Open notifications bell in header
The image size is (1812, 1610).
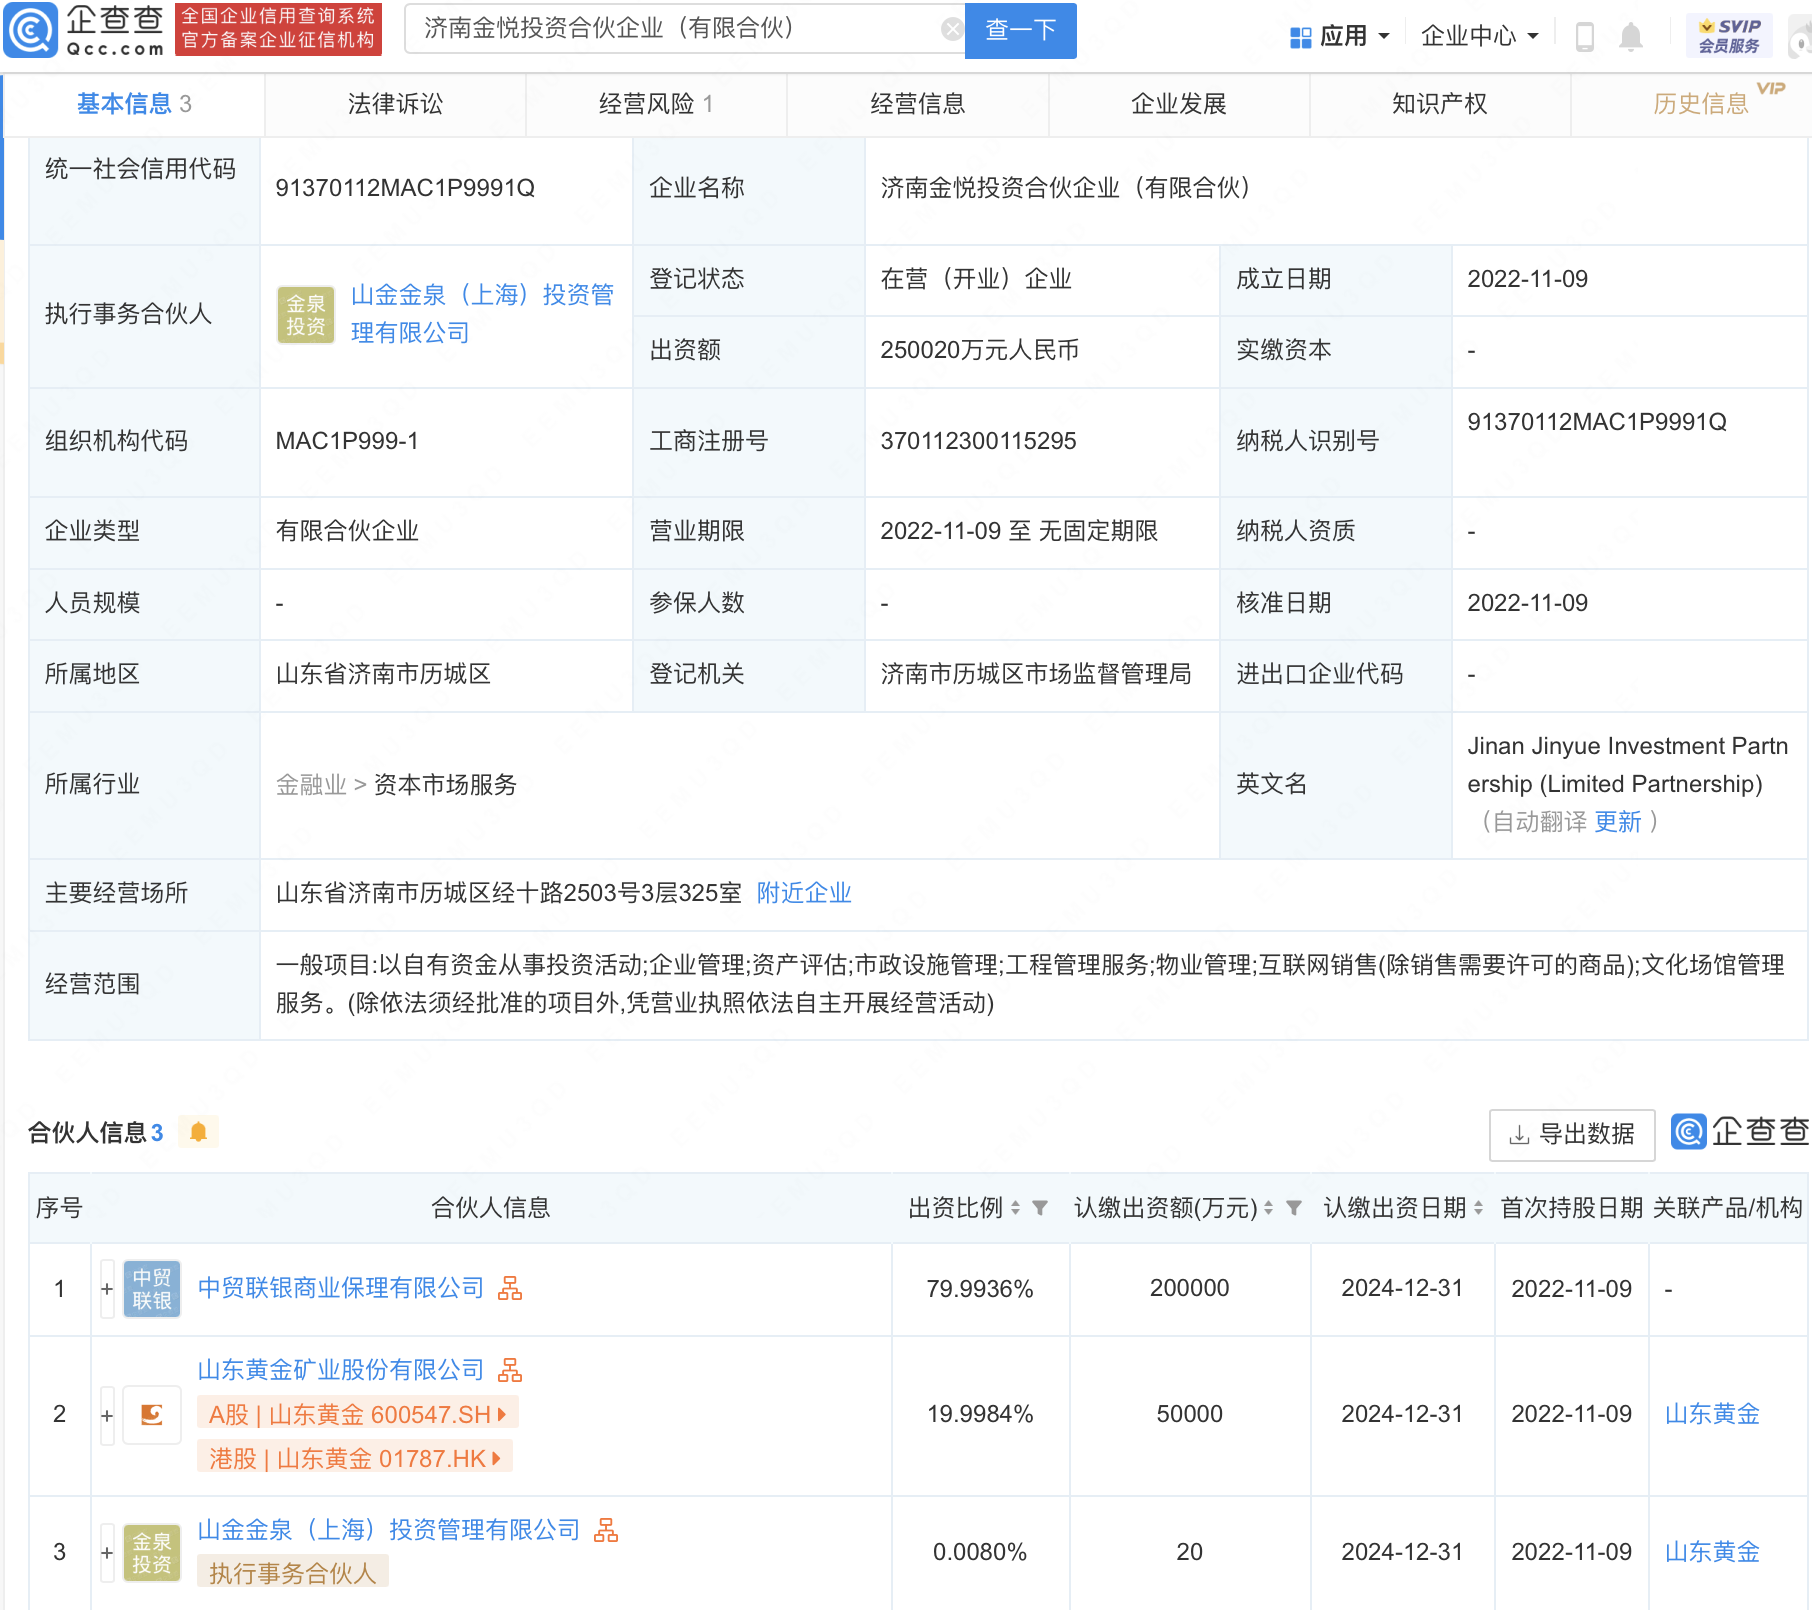(1631, 37)
